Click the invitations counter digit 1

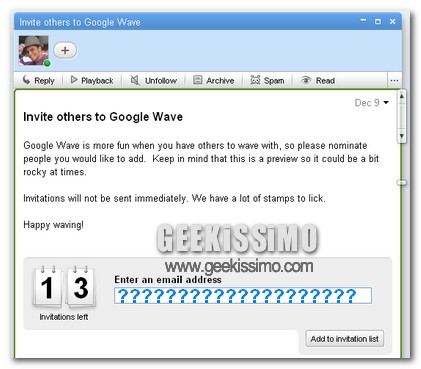click(47, 288)
